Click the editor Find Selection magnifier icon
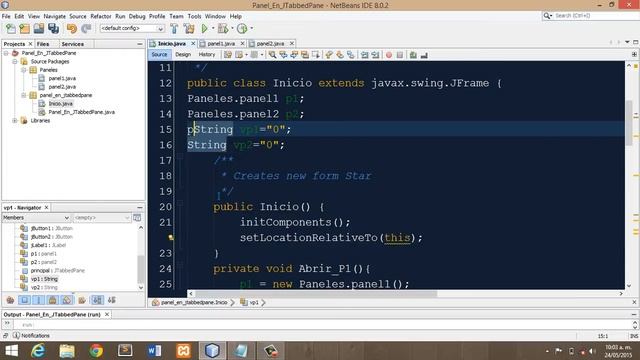The height and width of the screenshot is (360, 640). (x=272, y=55)
